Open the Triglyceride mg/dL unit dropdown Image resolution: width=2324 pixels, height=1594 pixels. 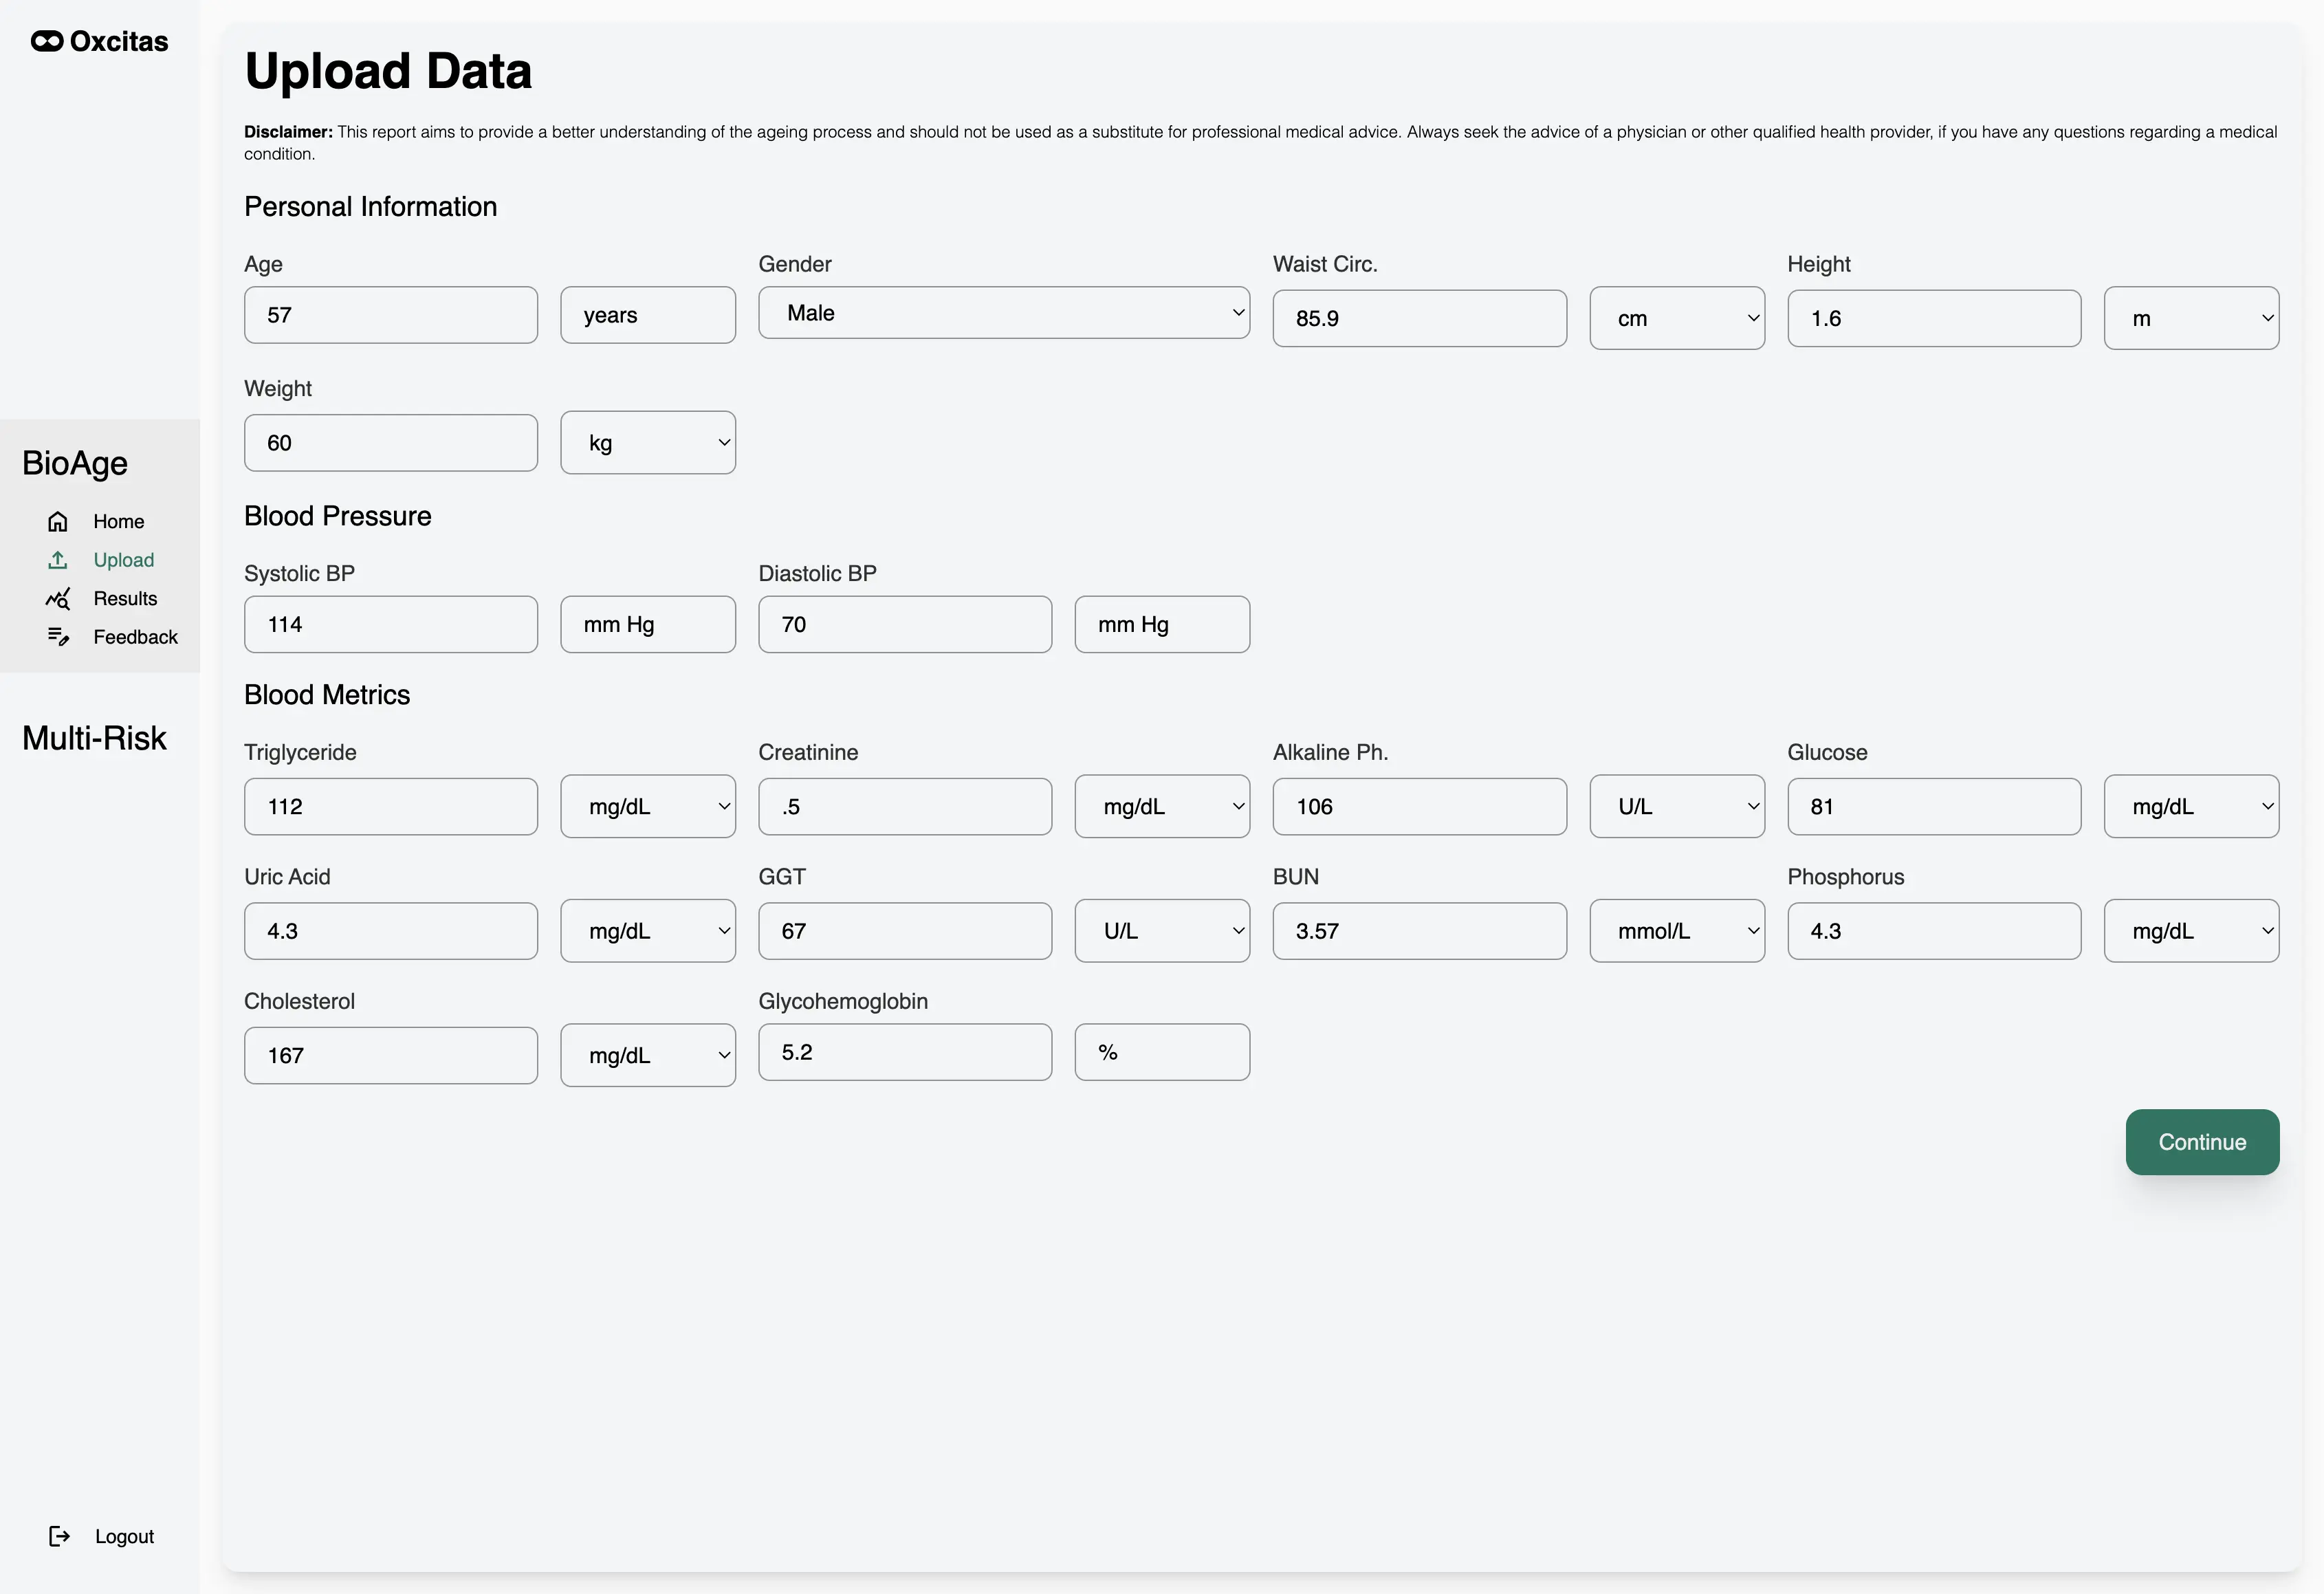648,806
